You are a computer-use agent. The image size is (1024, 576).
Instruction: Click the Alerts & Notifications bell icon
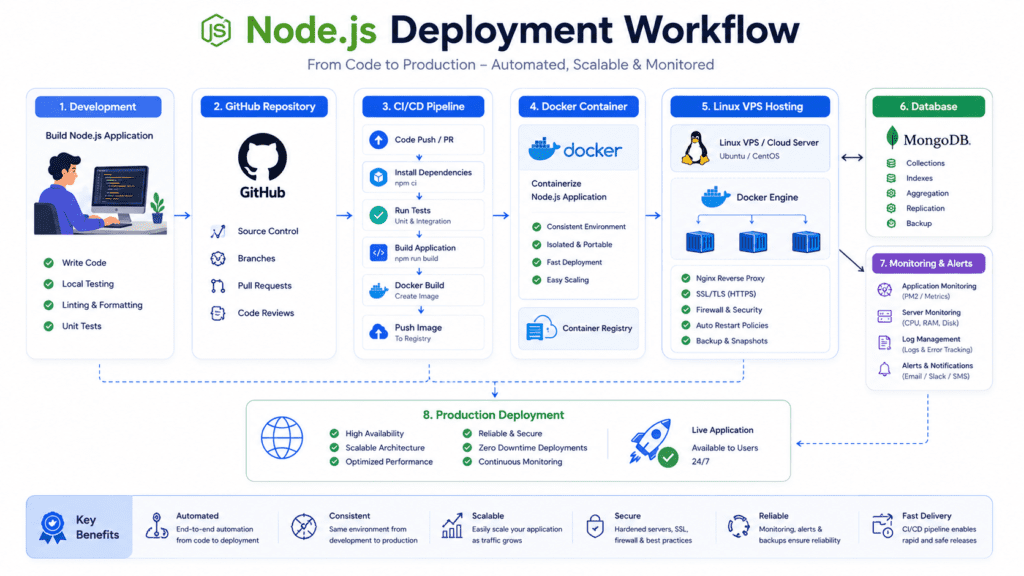click(x=884, y=370)
